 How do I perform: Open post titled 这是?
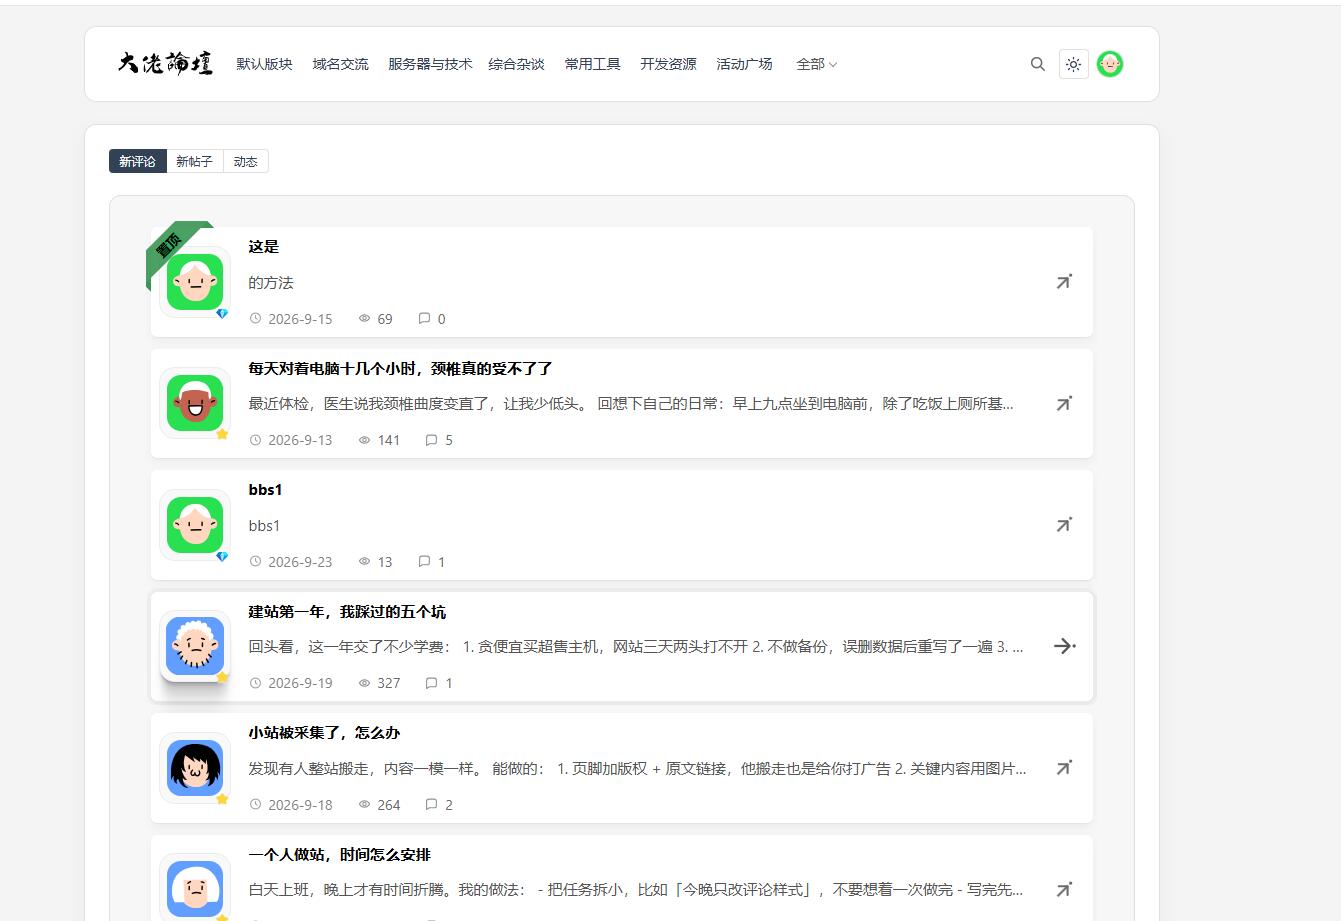pyautogui.click(x=264, y=247)
